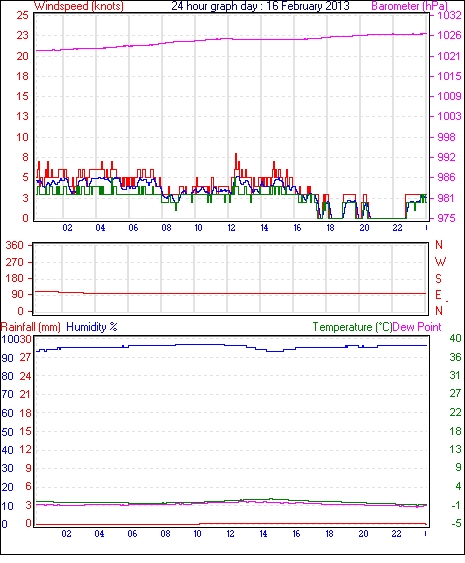Click hour 16 on wind graph axis
This screenshot has width=465, height=563.
click(297, 228)
